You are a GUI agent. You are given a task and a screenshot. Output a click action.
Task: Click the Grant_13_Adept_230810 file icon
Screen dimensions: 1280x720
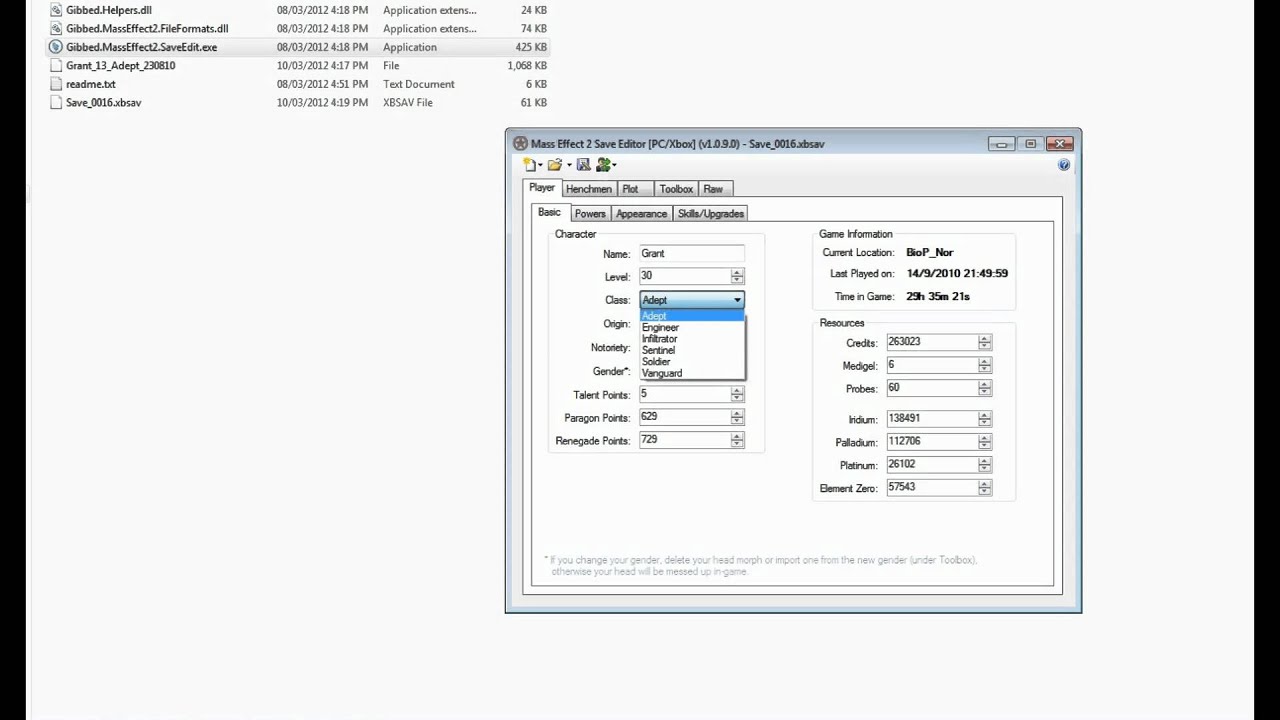coord(56,65)
